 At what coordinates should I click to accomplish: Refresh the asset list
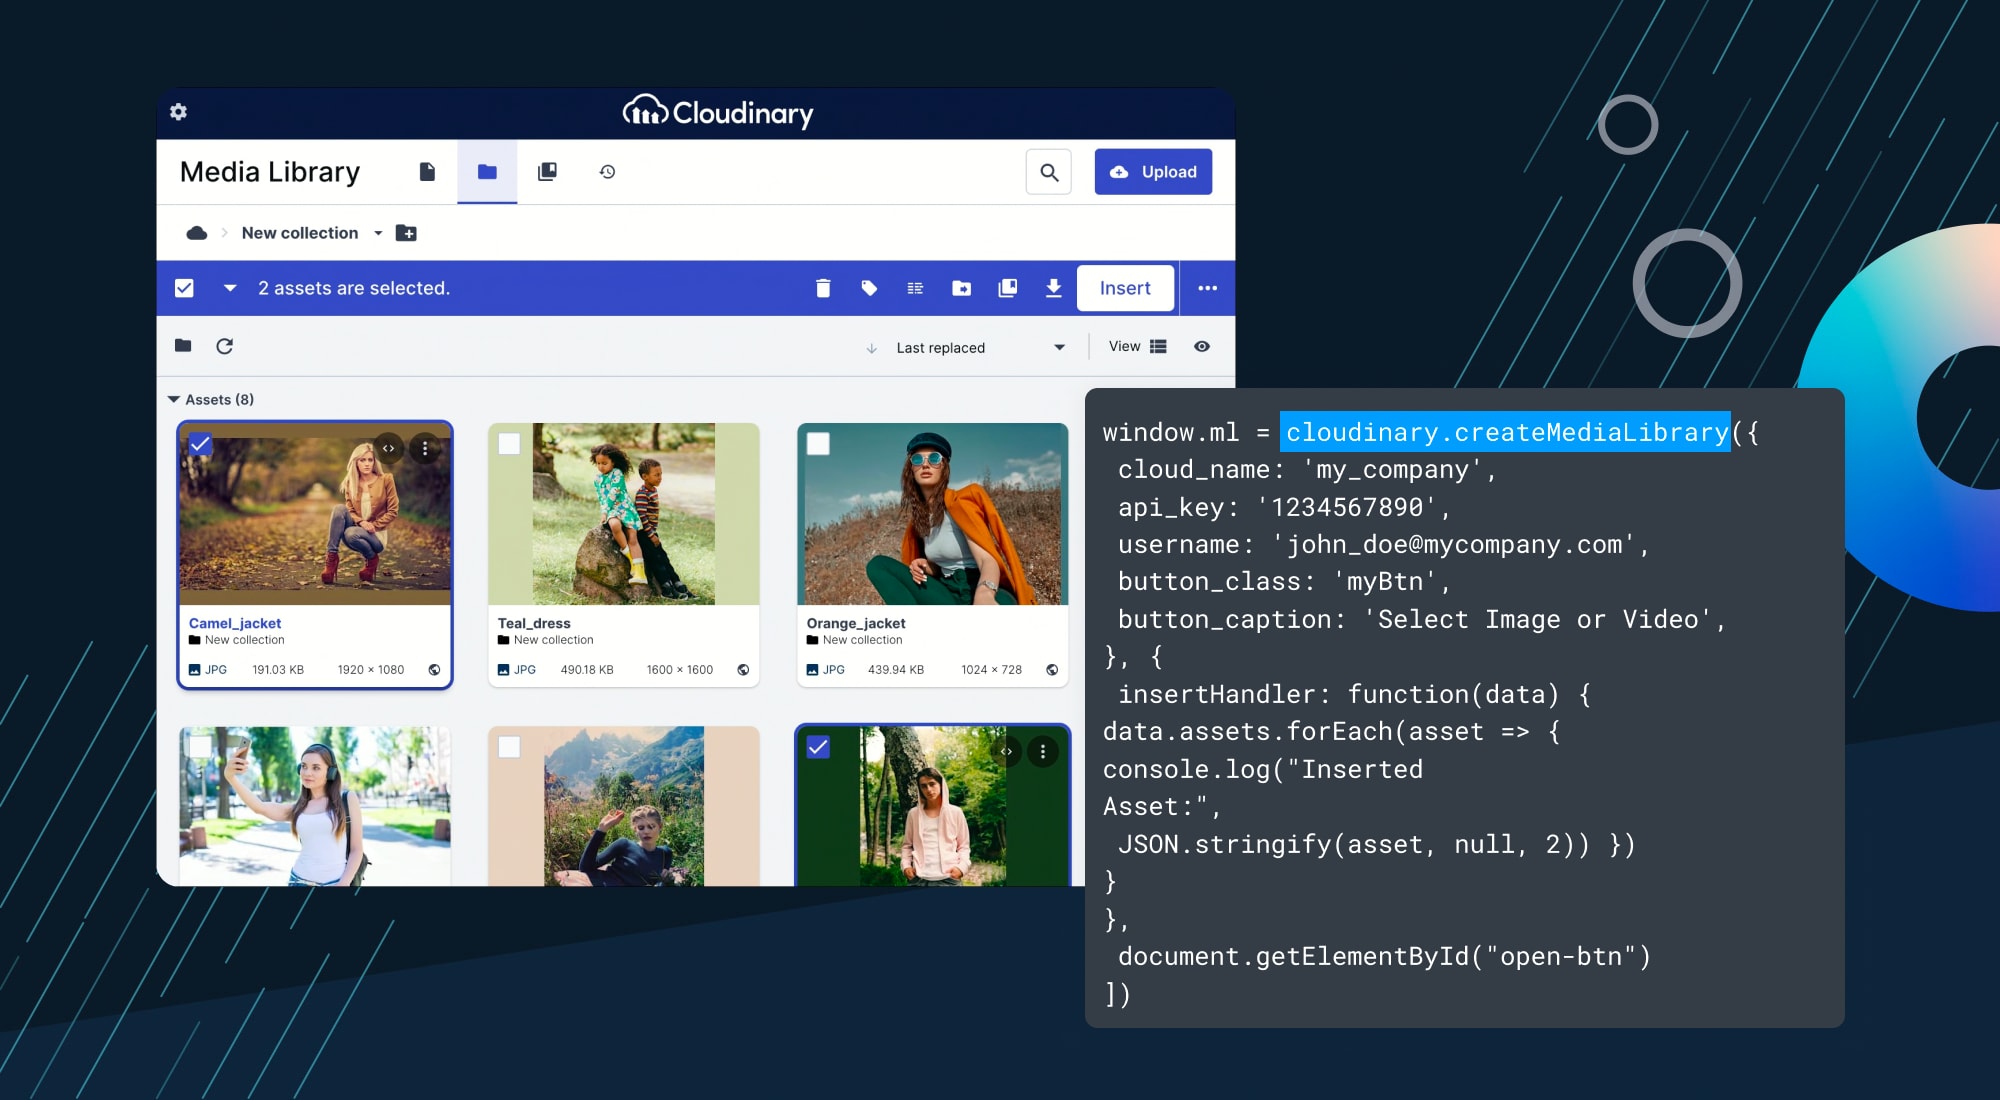[226, 346]
